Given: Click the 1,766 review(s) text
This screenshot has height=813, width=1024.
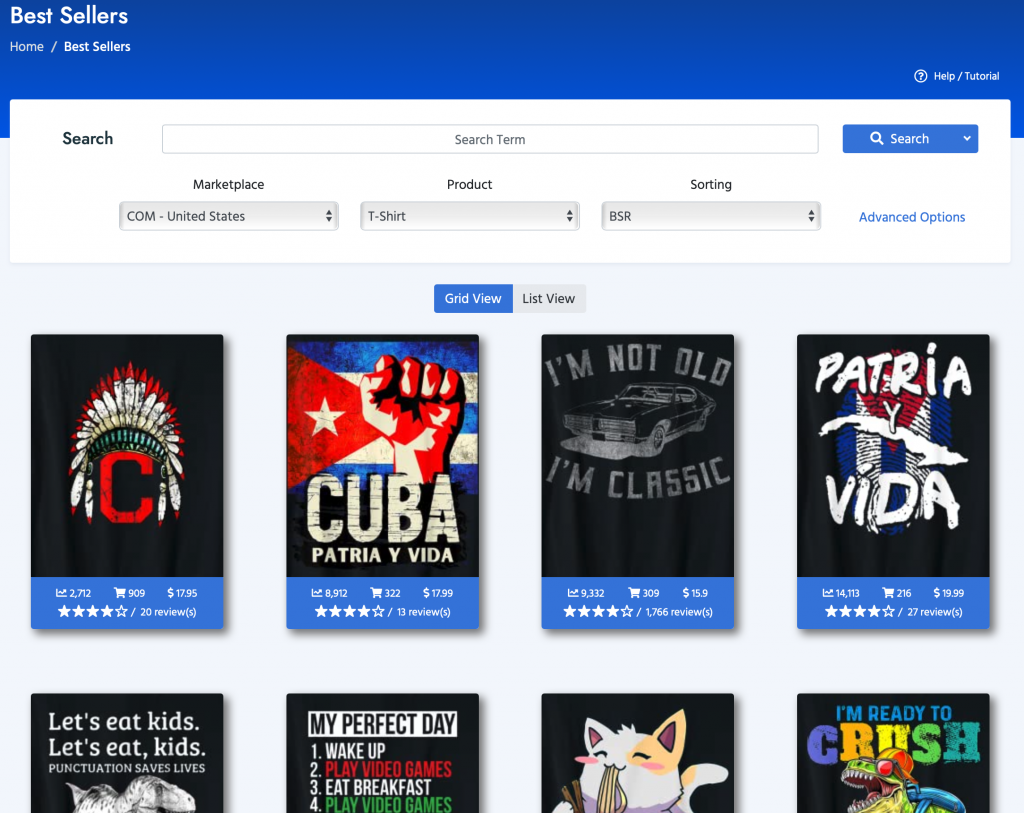Looking at the screenshot, I should point(679,612).
